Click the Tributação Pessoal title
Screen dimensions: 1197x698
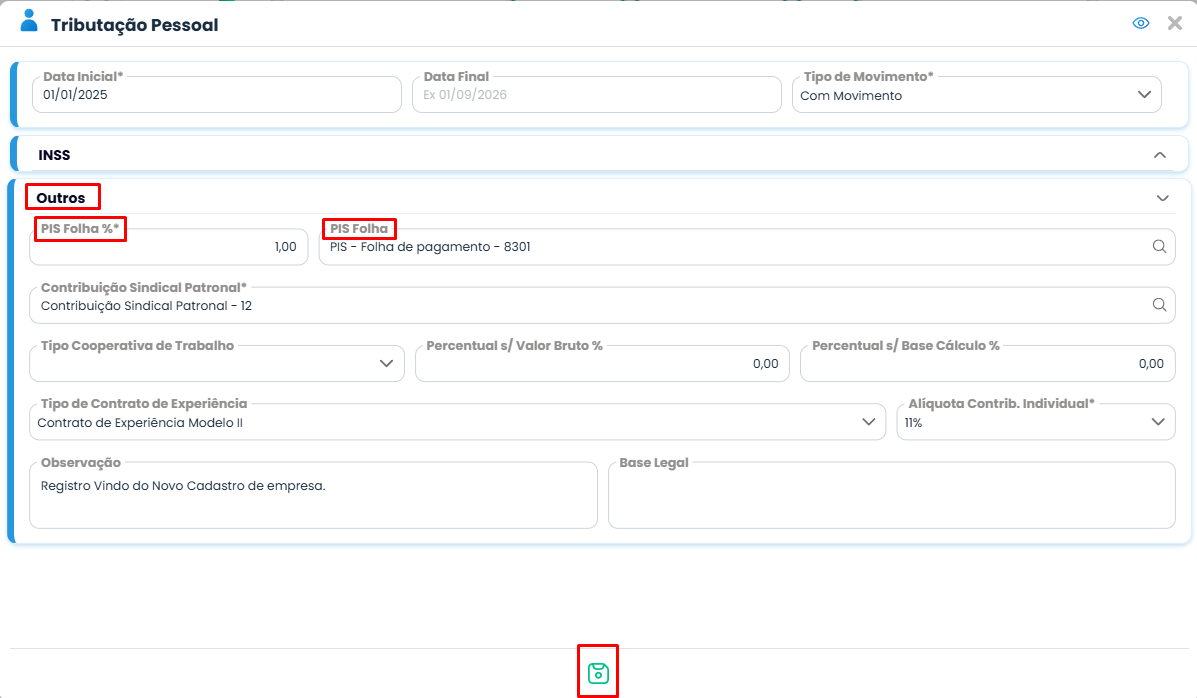pos(134,25)
